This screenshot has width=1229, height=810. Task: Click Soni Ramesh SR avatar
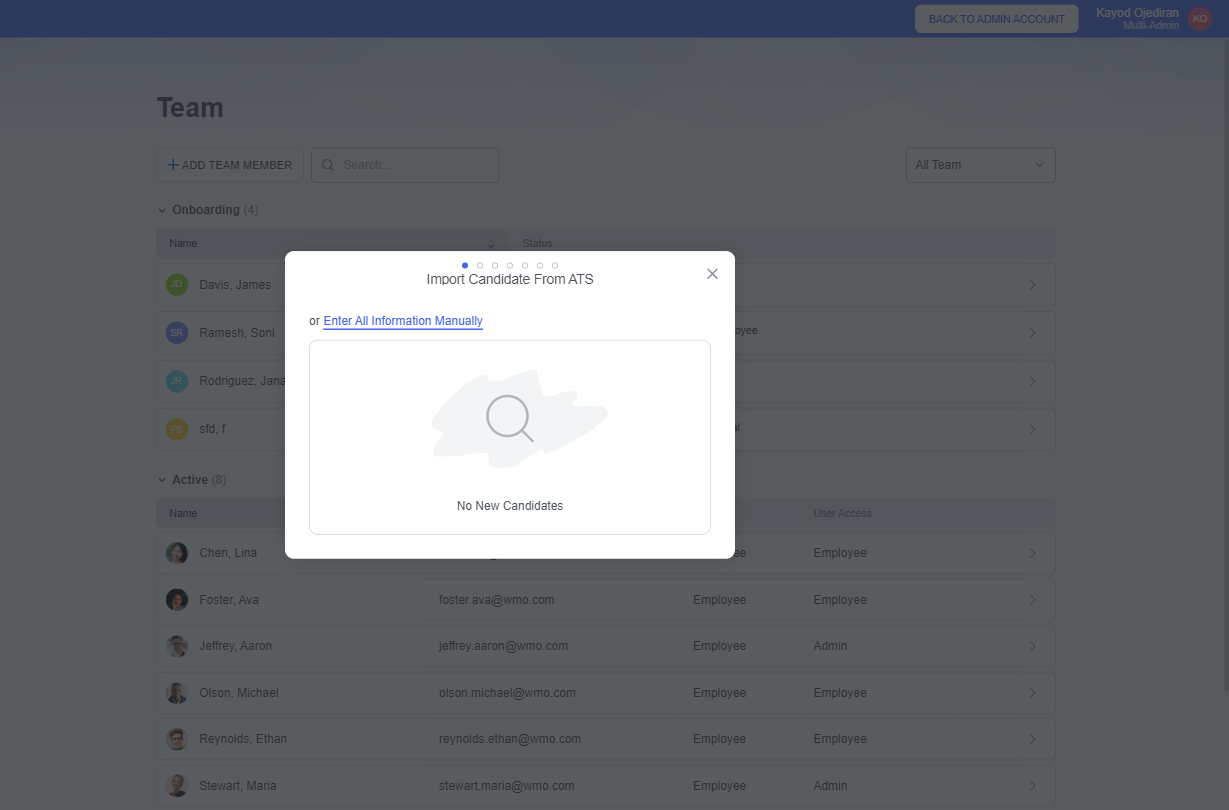(177, 333)
